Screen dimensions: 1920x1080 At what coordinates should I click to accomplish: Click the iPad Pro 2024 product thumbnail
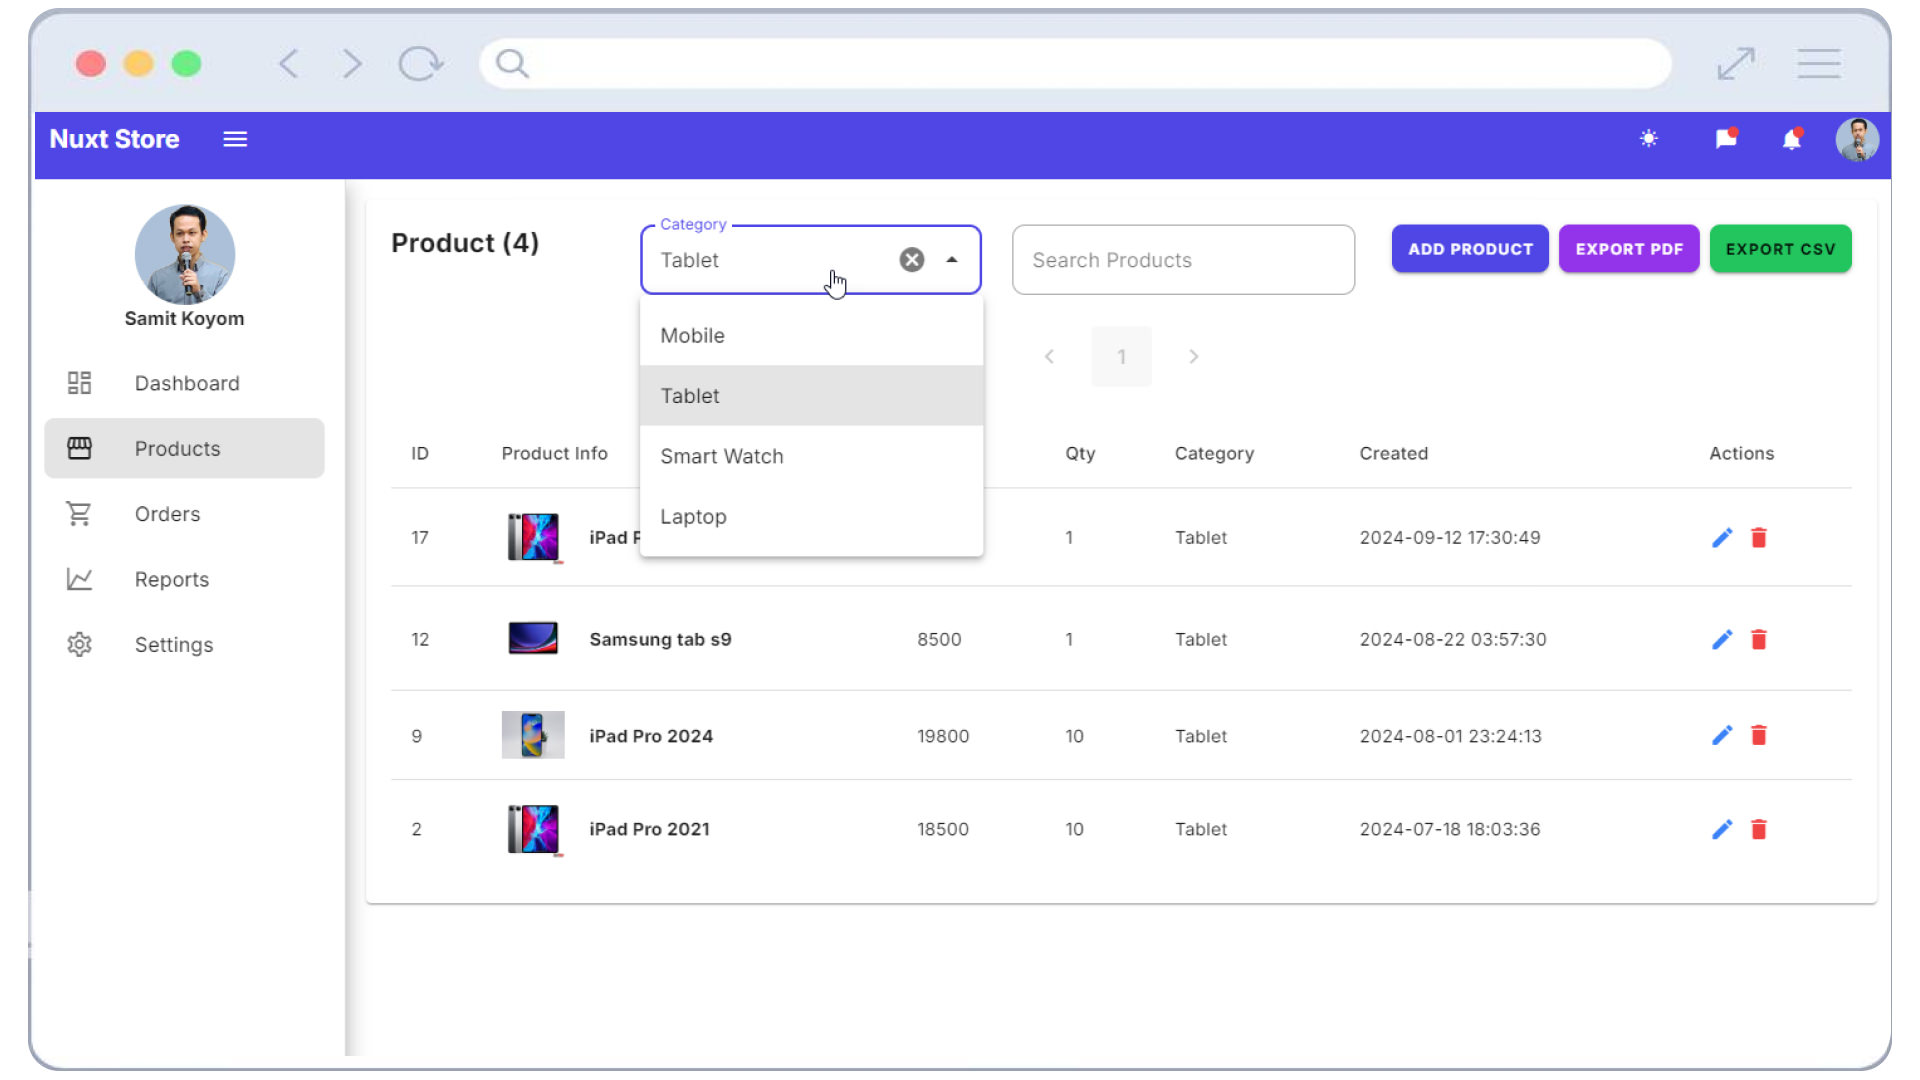tap(533, 735)
